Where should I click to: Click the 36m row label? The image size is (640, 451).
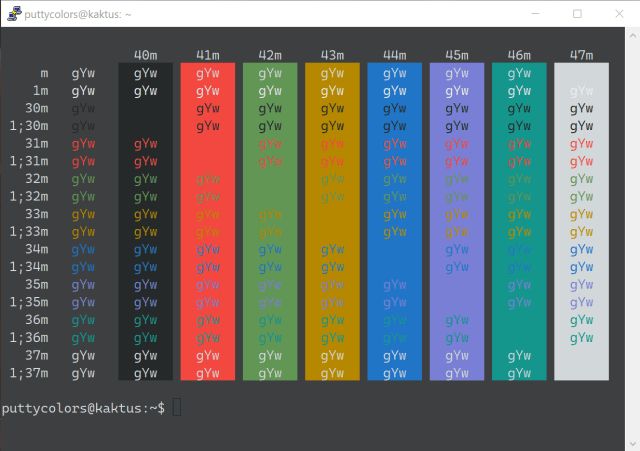36,319
